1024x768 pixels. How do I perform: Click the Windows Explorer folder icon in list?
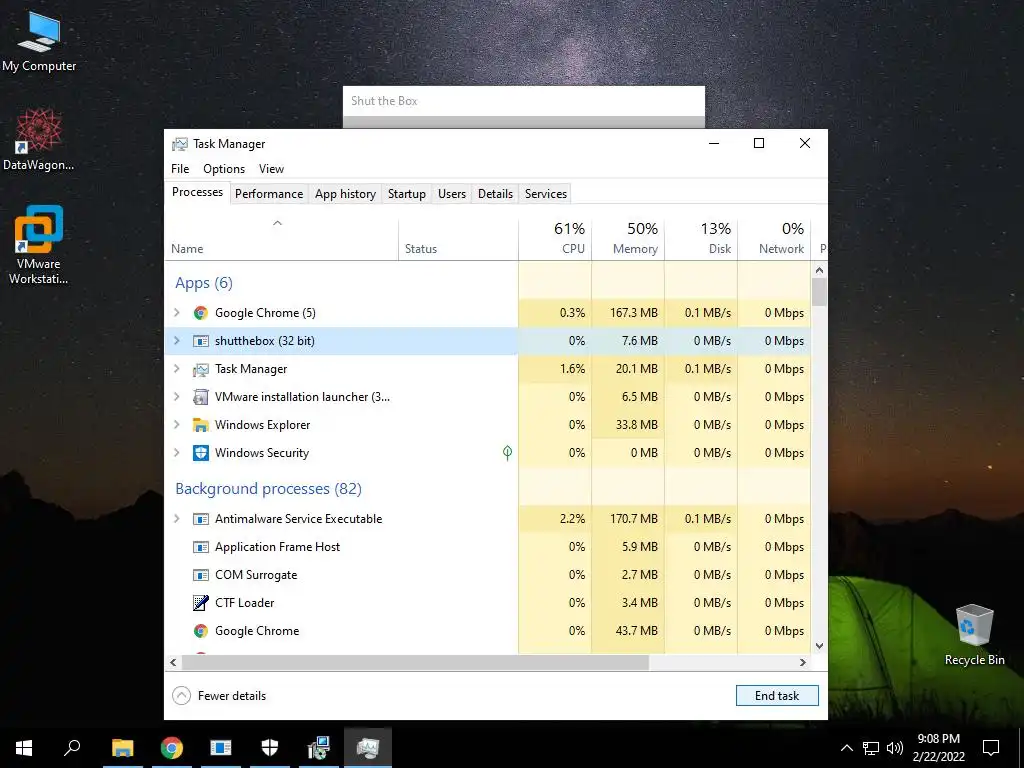(x=200, y=425)
